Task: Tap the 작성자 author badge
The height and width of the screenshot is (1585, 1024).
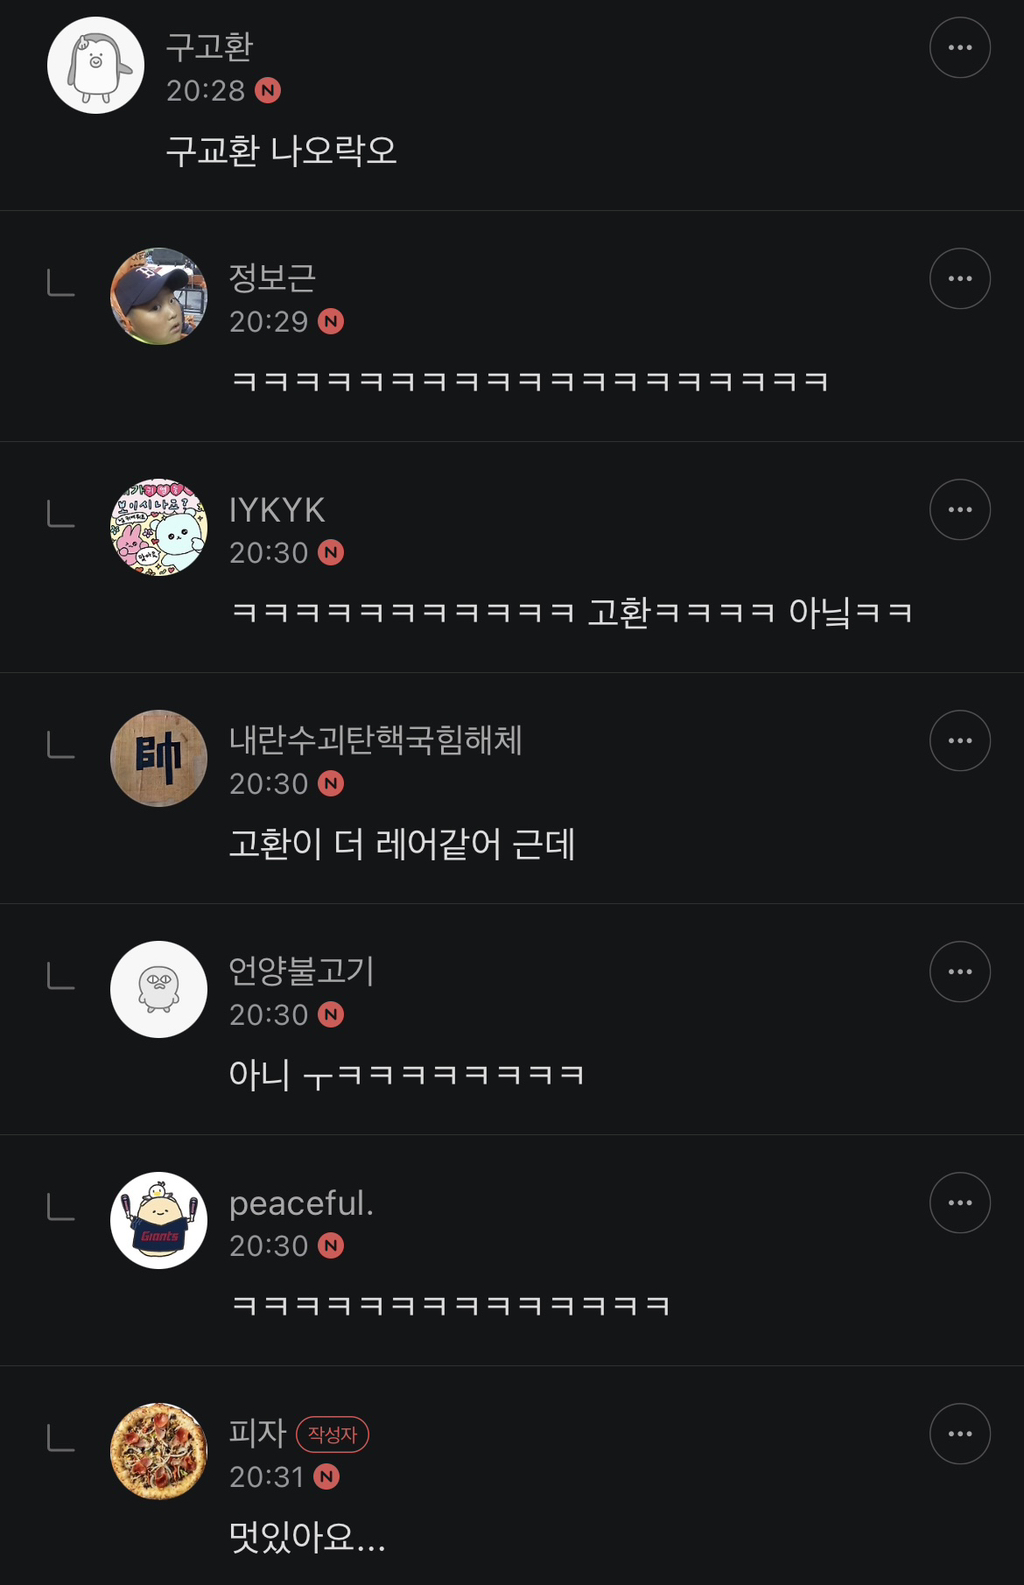Action: pyautogui.click(x=332, y=1434)
